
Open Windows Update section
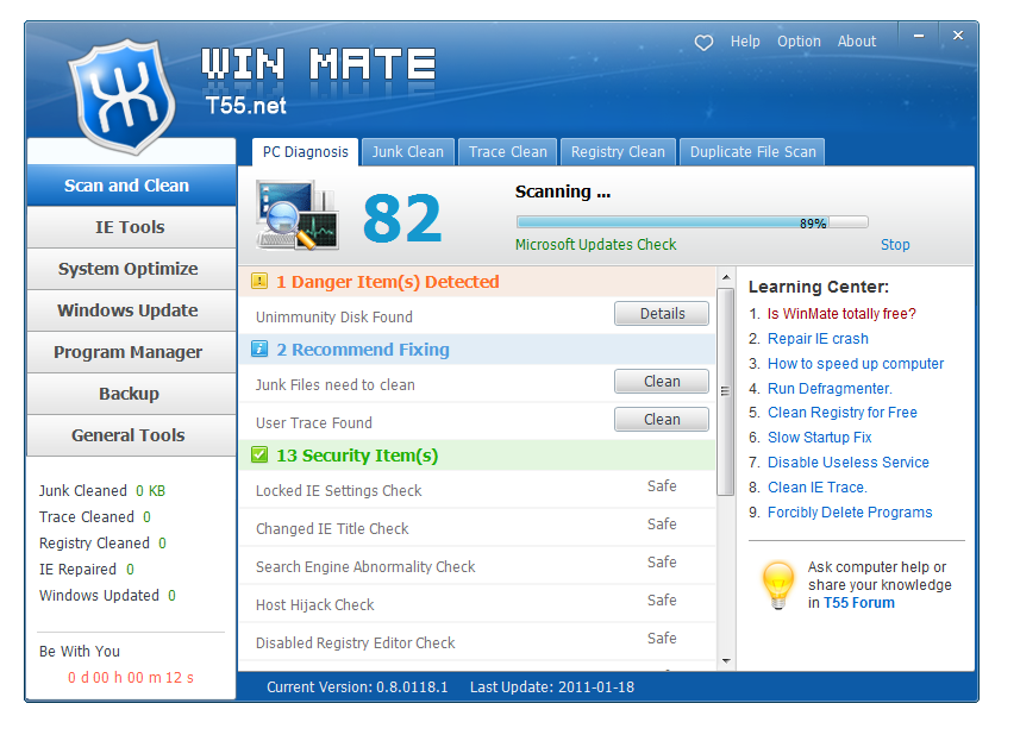(x=131, y=310)
